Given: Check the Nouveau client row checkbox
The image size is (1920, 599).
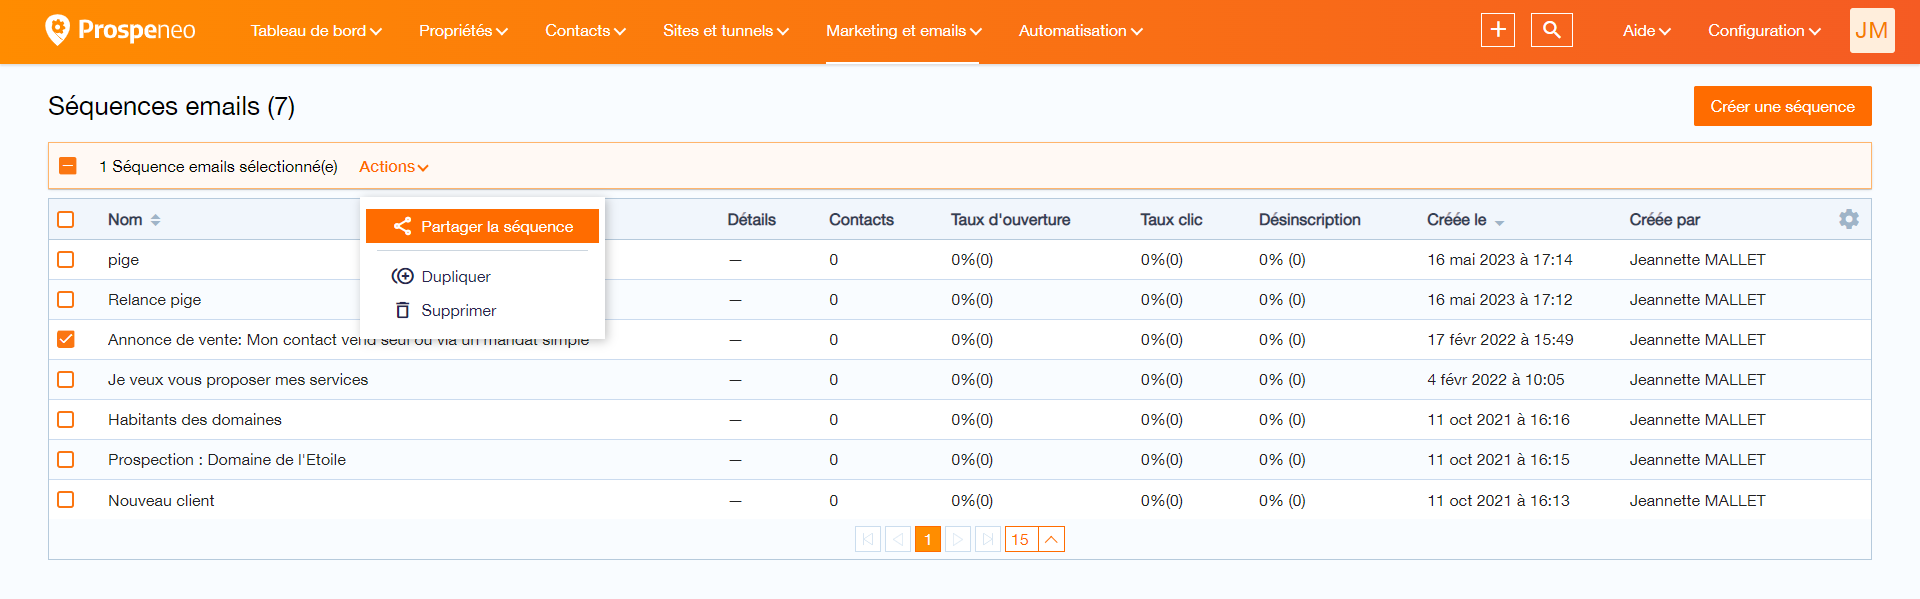Looking at the screenshot, I should coord(66,499).
